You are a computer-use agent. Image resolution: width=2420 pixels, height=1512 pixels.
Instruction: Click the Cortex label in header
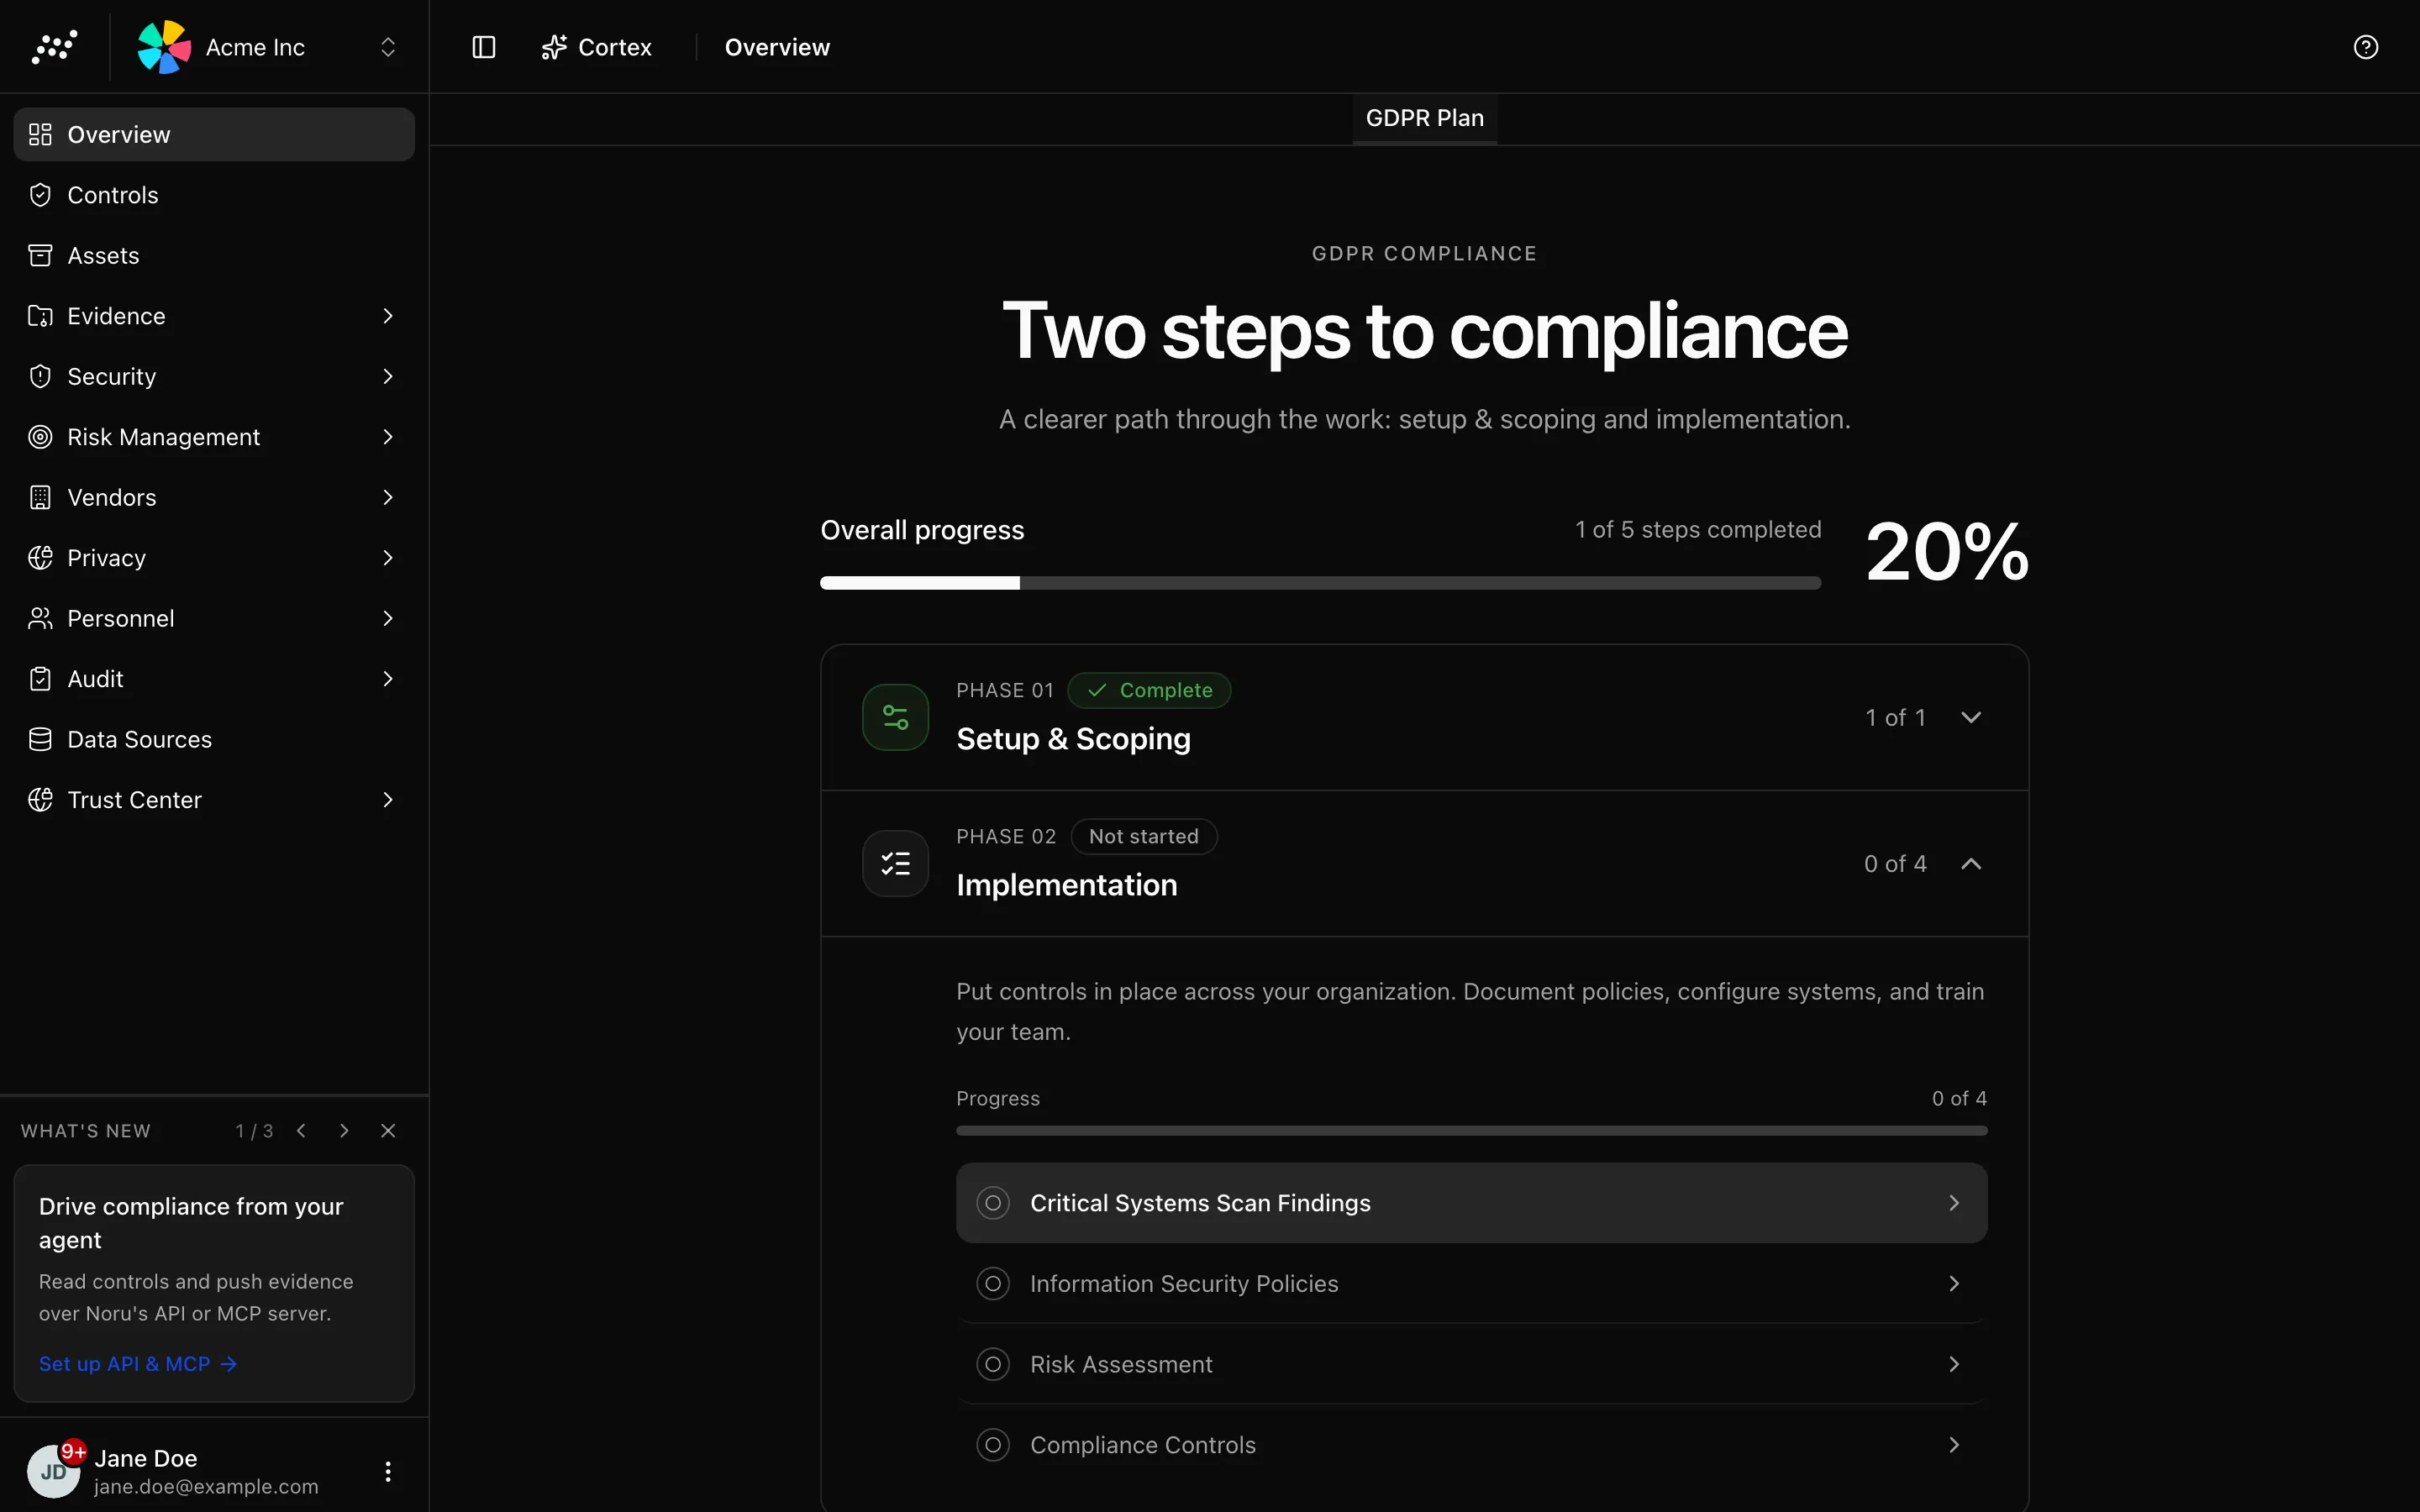tap(615, 47)
